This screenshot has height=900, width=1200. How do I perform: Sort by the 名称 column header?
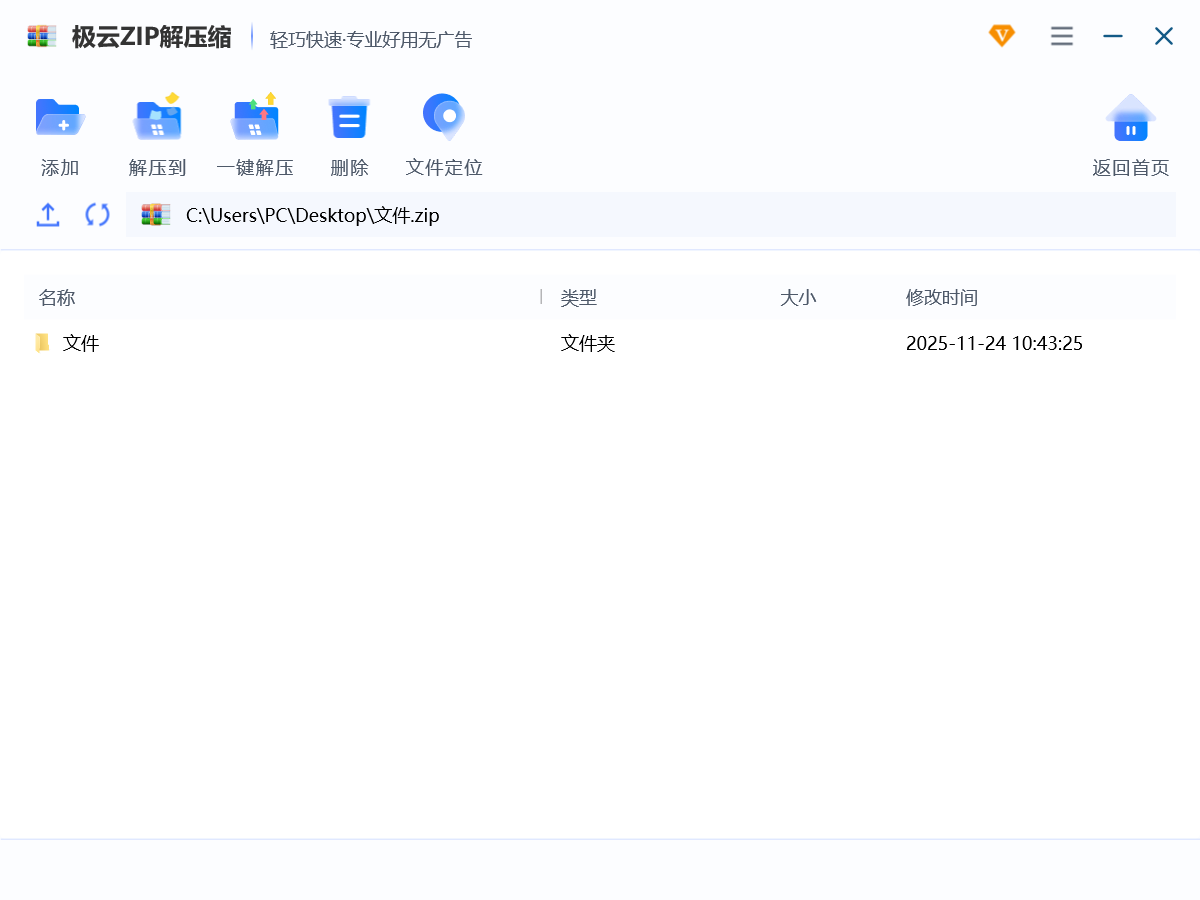57,298
